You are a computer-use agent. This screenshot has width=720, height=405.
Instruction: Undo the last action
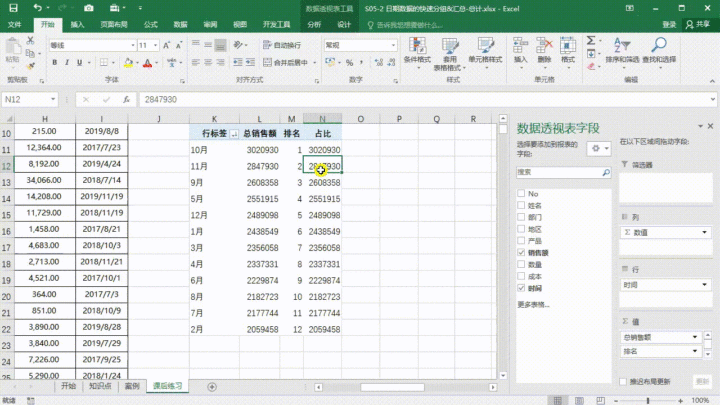(x=38, y=8)
